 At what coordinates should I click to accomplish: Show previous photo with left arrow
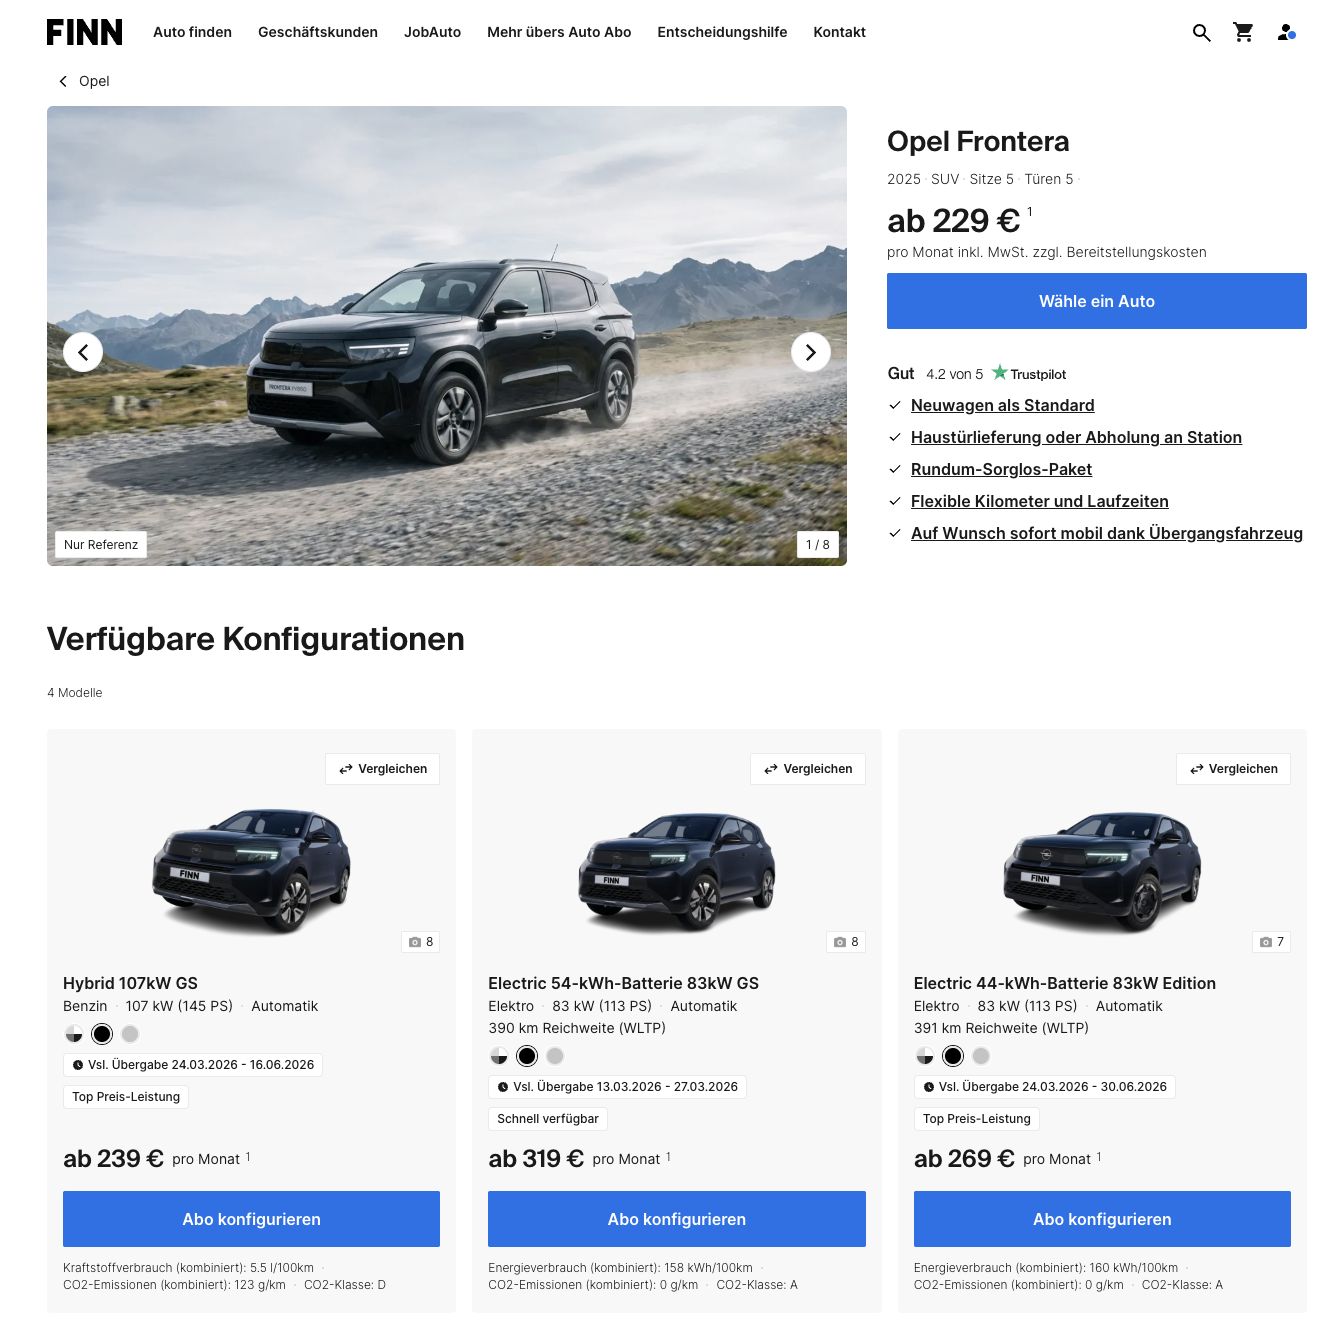click(83, 352)
